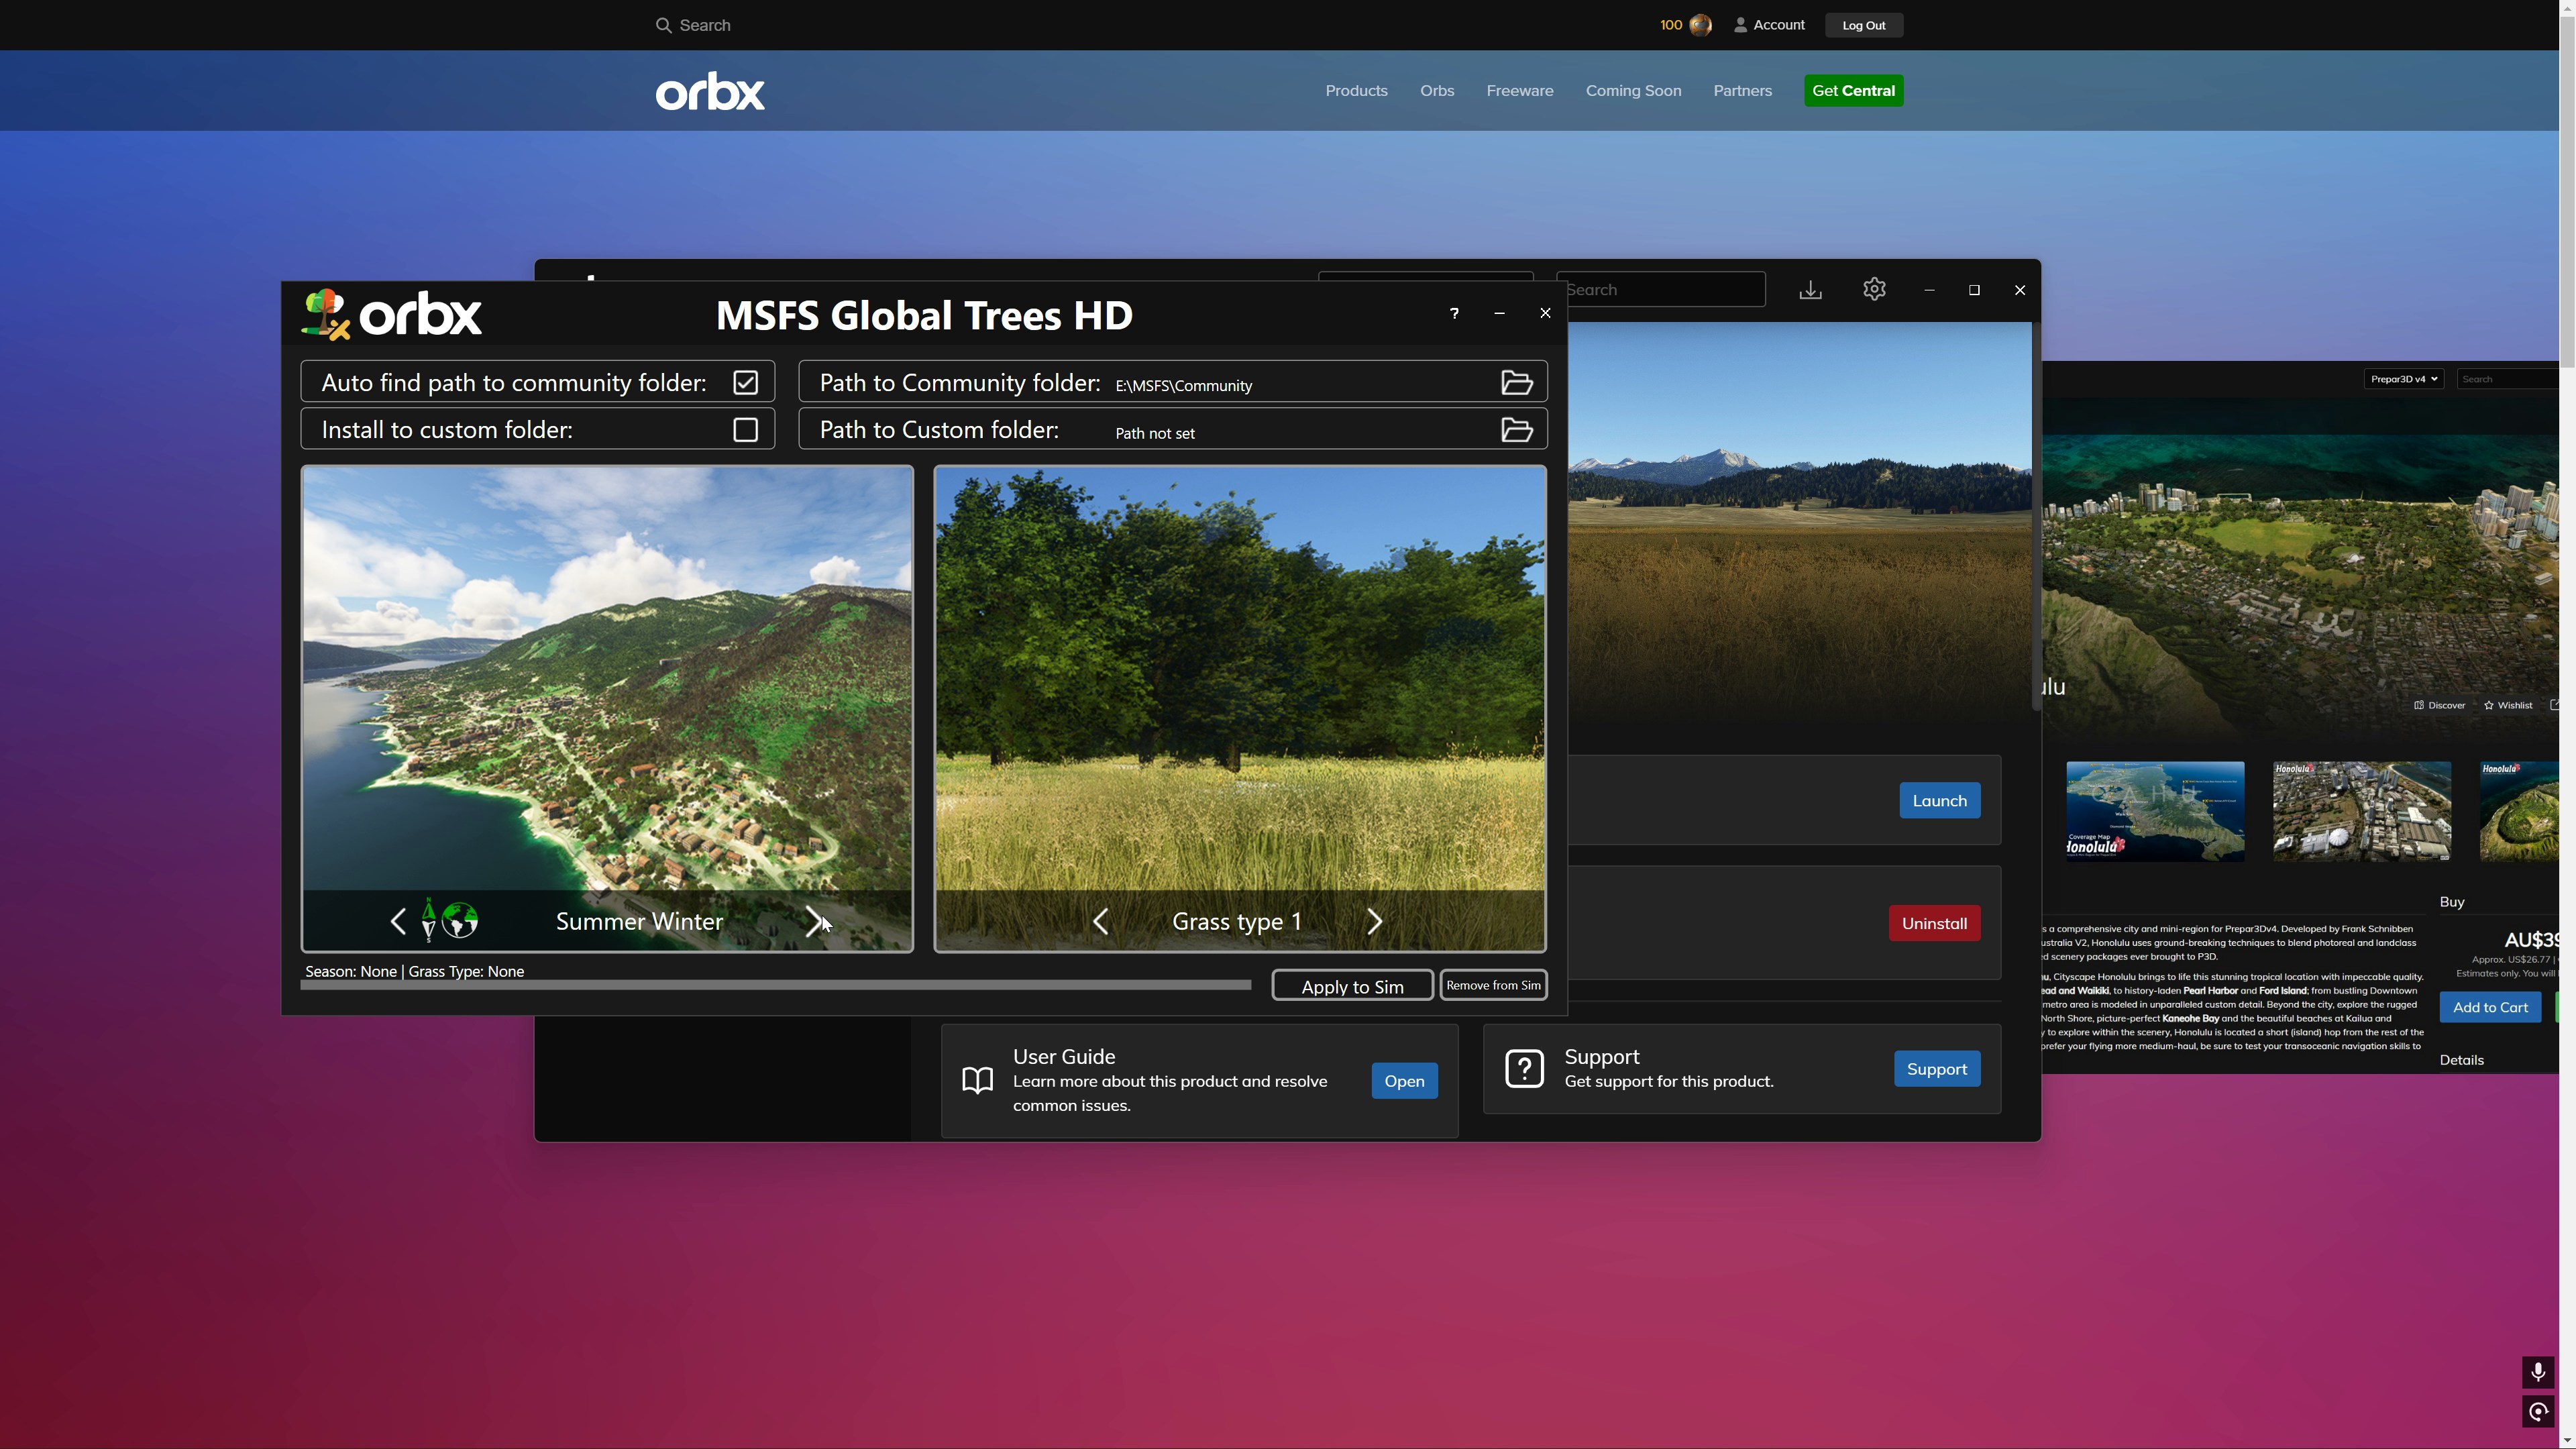This screenshot has height=1449, width=2576.
Task: Browse for Custom folder path
Action: (1516, 430)
